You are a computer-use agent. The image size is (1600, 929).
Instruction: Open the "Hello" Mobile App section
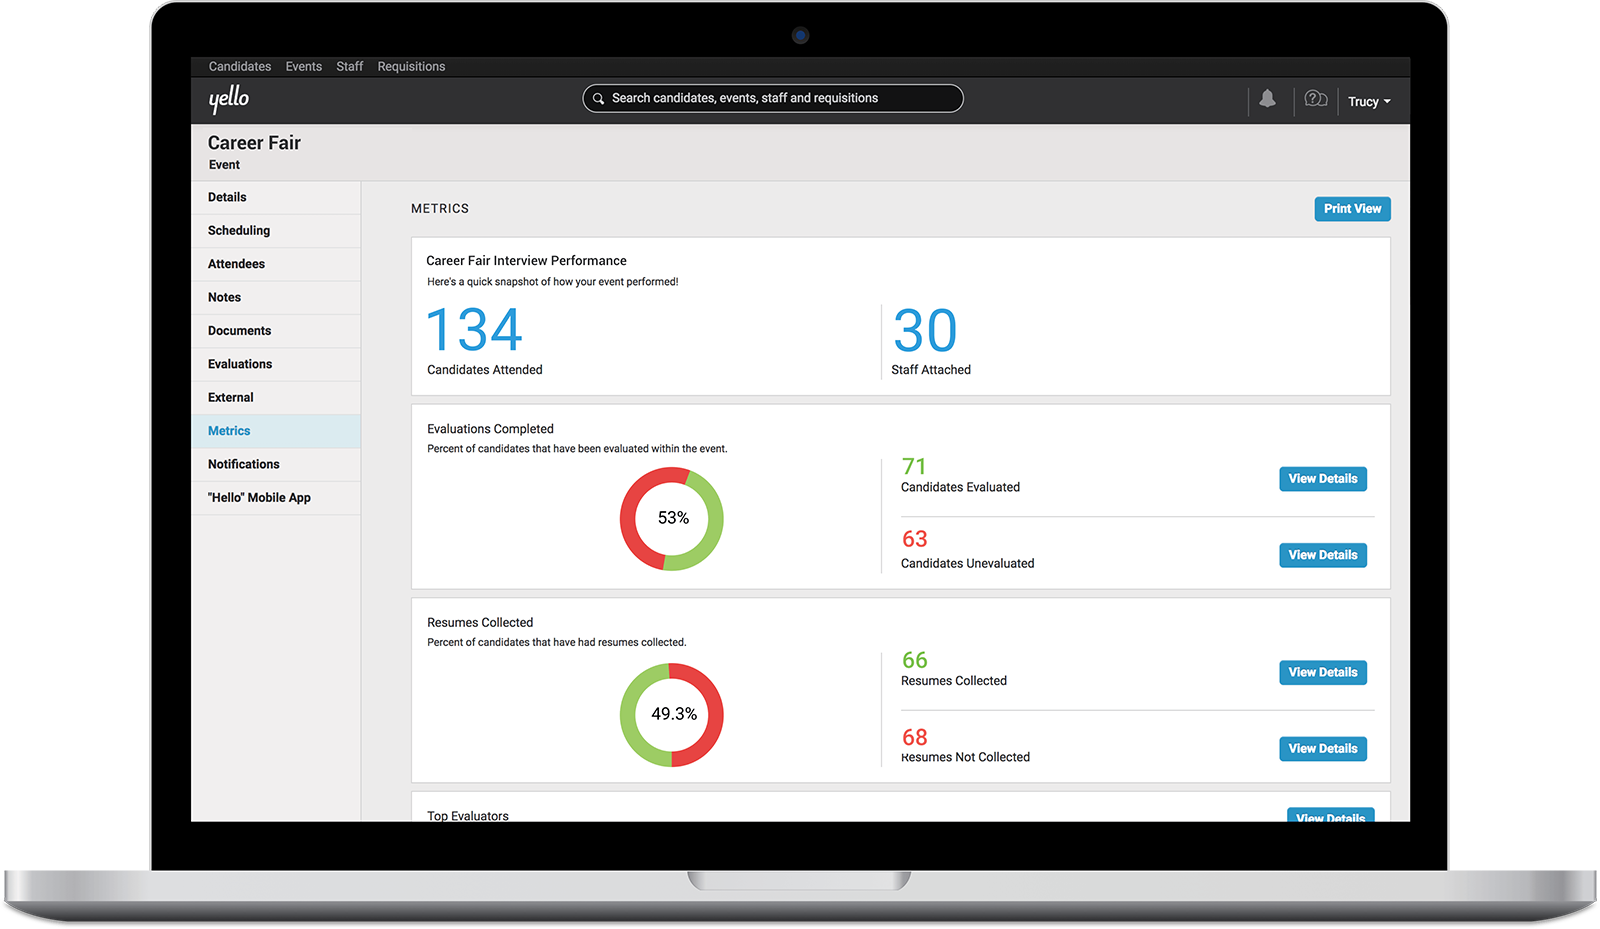(276, 498)
